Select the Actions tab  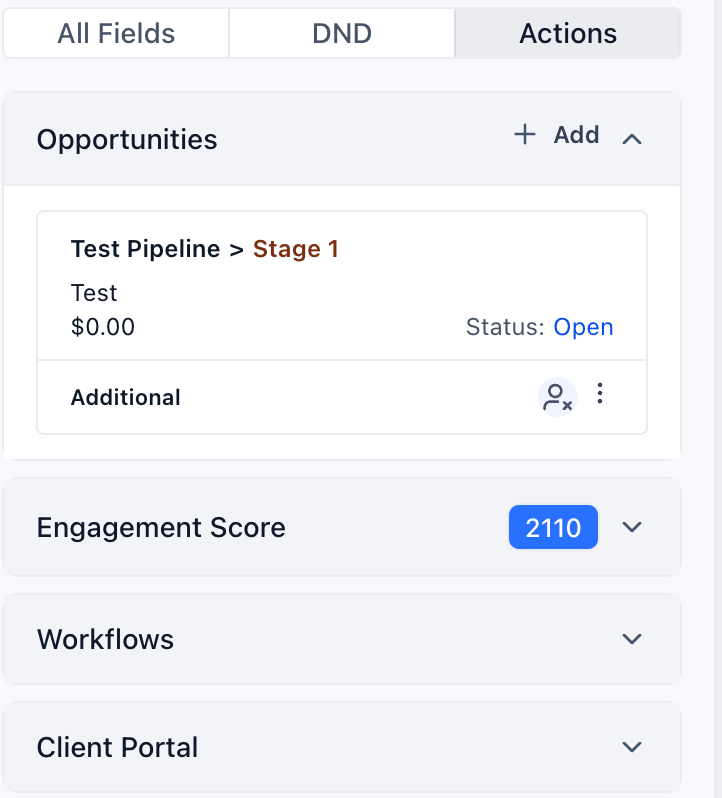(568, 34)
